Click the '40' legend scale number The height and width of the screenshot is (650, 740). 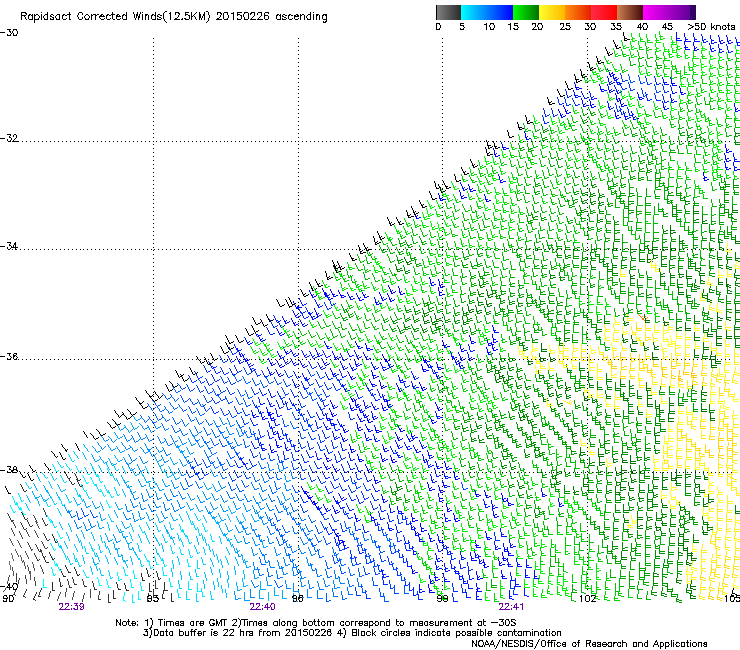coord(642,27)
